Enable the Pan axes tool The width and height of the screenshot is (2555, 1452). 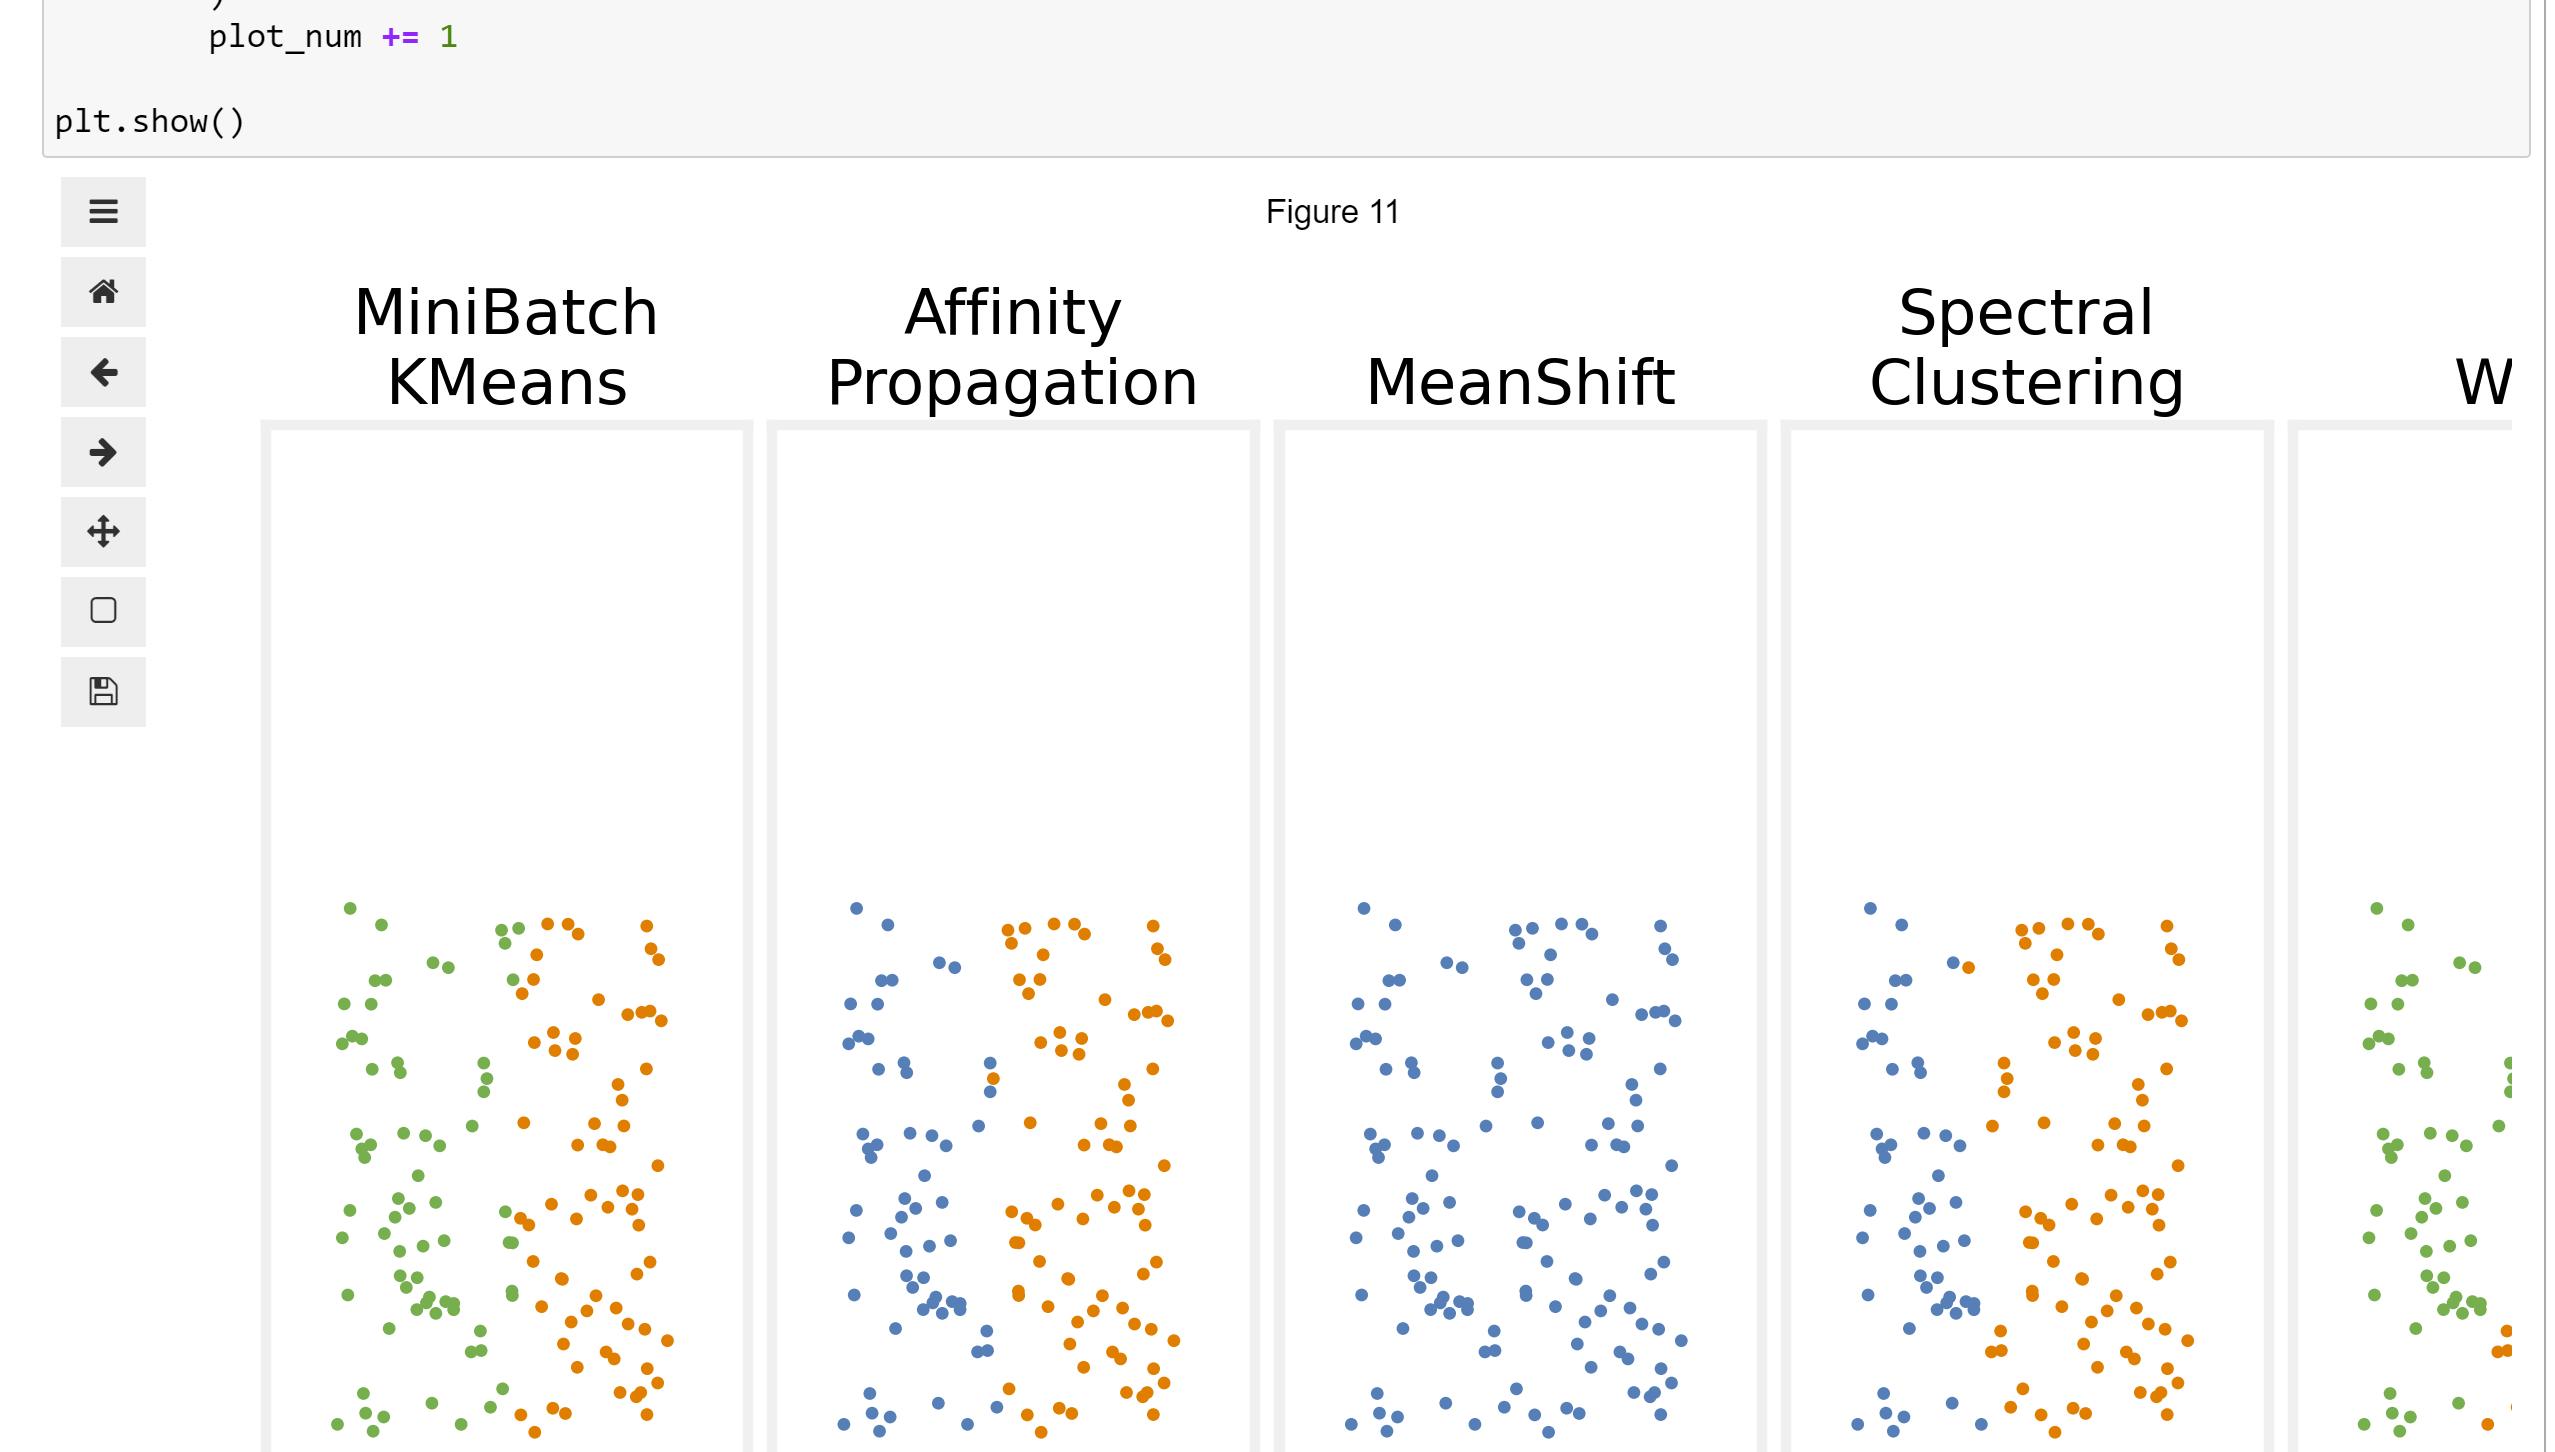(103, 531)
